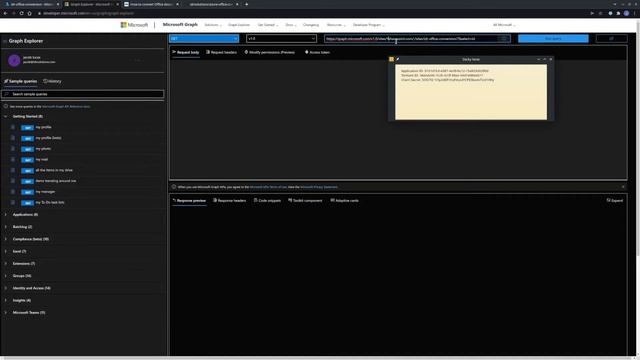Image resolution: width=640 pixels, height=360 pixels.
Task: Click the yellow note icon in Sticky Note title bar
Action: point(391,59)
